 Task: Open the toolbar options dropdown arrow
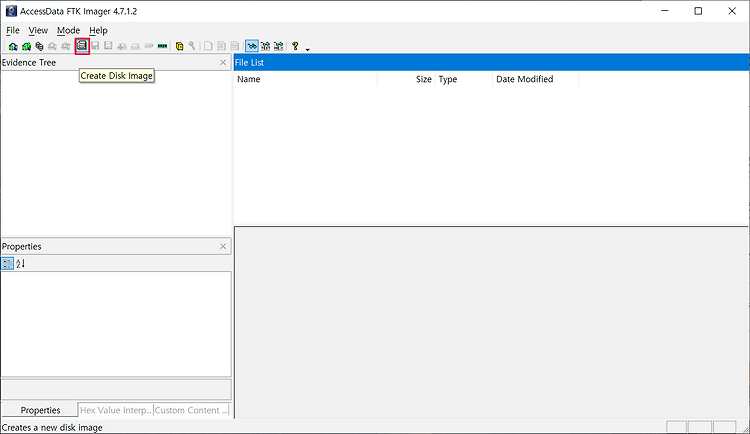(308, 49)
